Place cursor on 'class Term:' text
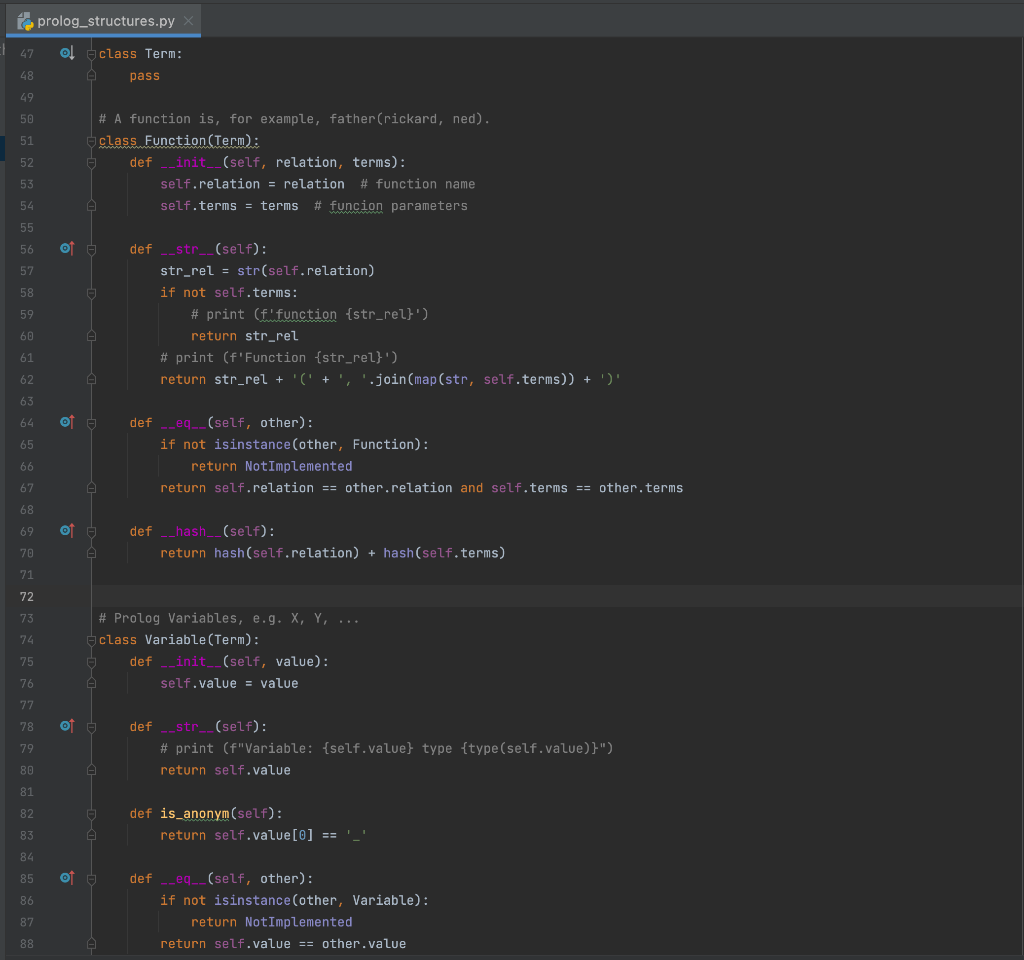Viewport: 1024px width, 960px height. click(140, 54)
